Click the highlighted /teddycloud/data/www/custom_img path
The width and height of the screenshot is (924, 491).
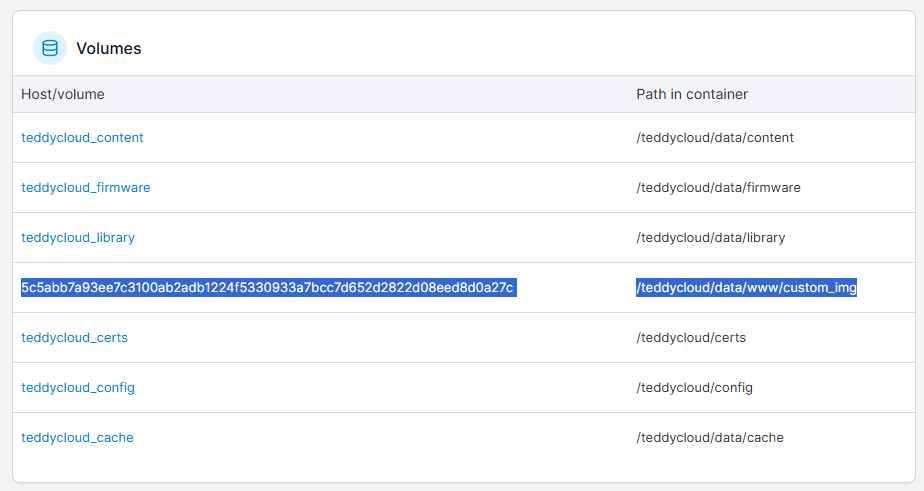747,288
